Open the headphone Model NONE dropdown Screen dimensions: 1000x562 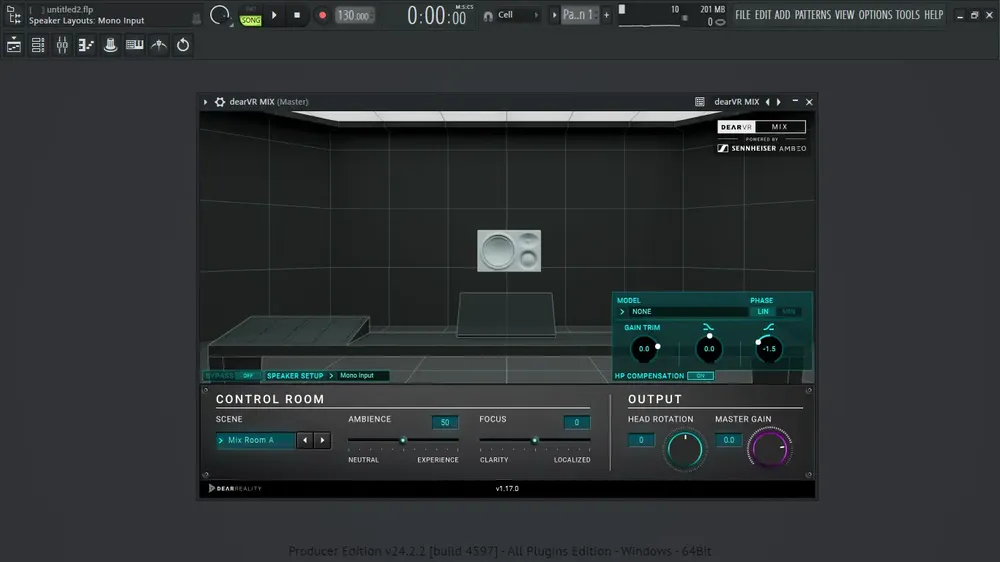pyautogui.click(x=682, y=311)
